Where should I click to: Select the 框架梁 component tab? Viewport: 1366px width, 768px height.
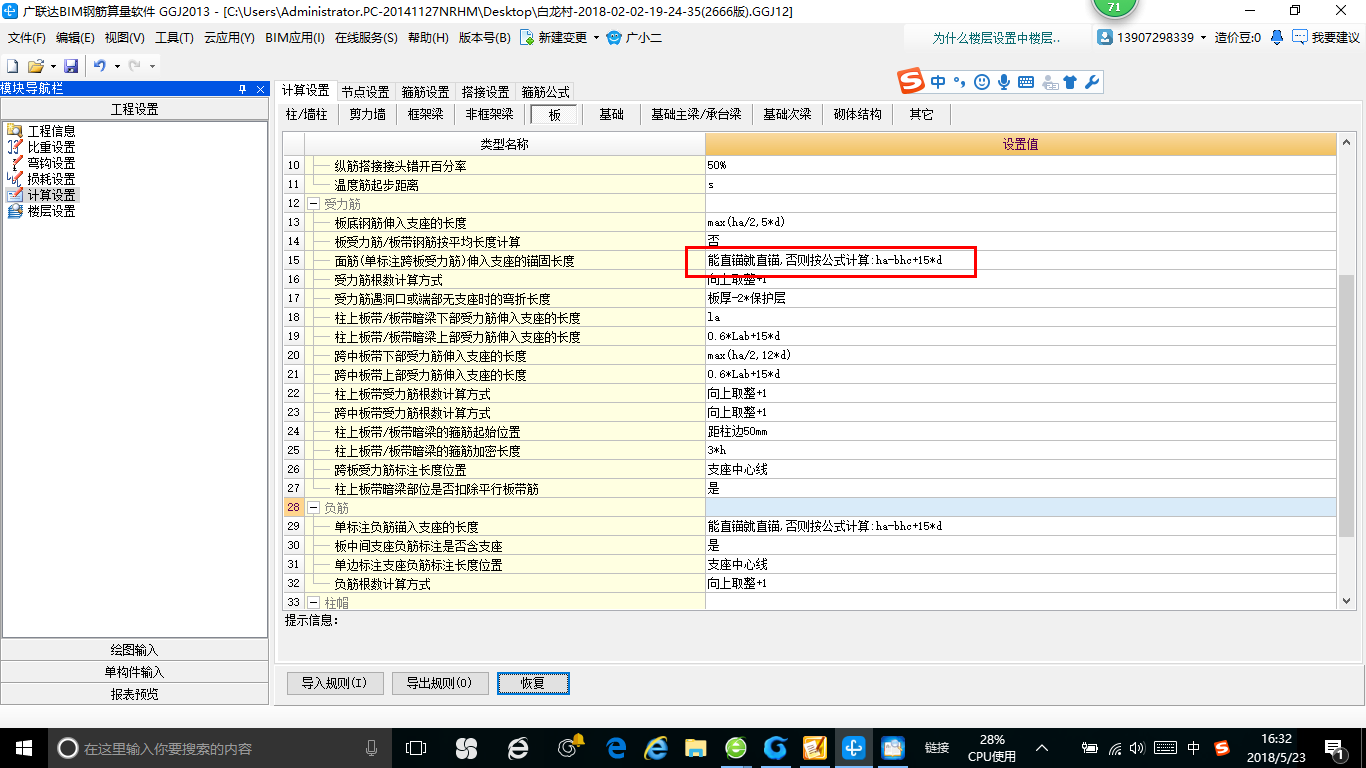pos(425,115)
